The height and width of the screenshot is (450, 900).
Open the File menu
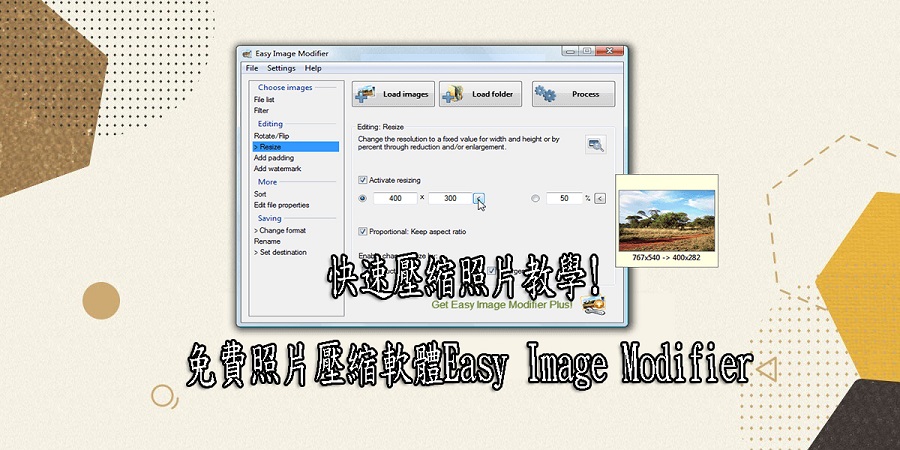252,68
